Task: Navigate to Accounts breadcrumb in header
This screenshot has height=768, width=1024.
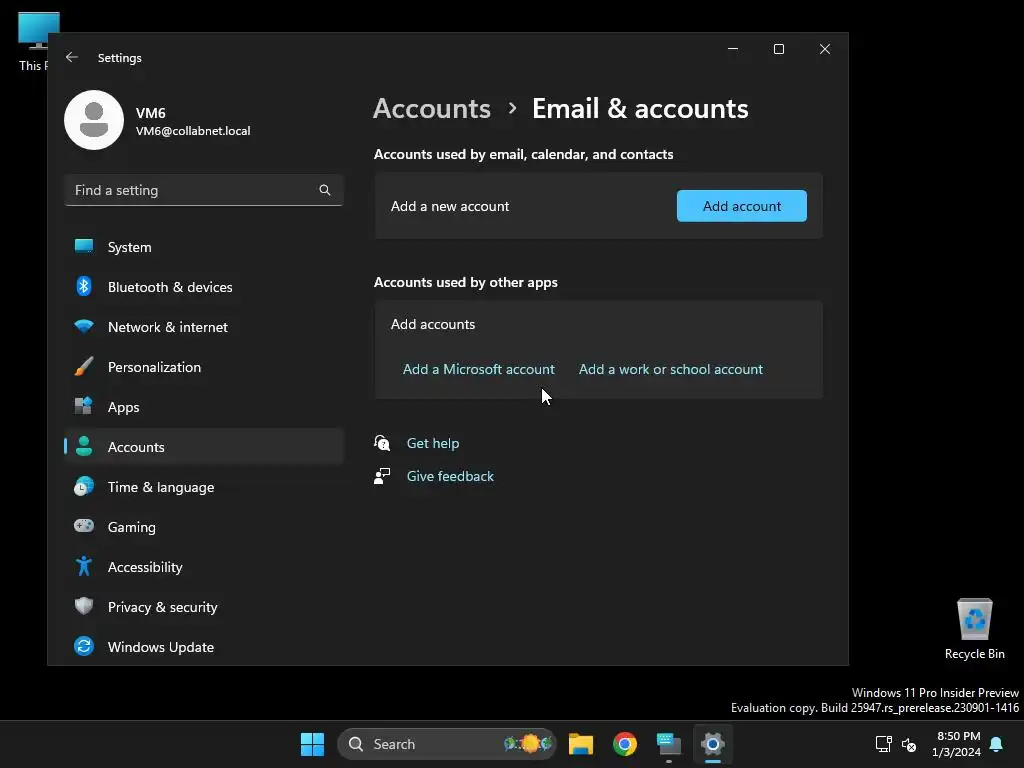Action: click(x=432, y=108)
